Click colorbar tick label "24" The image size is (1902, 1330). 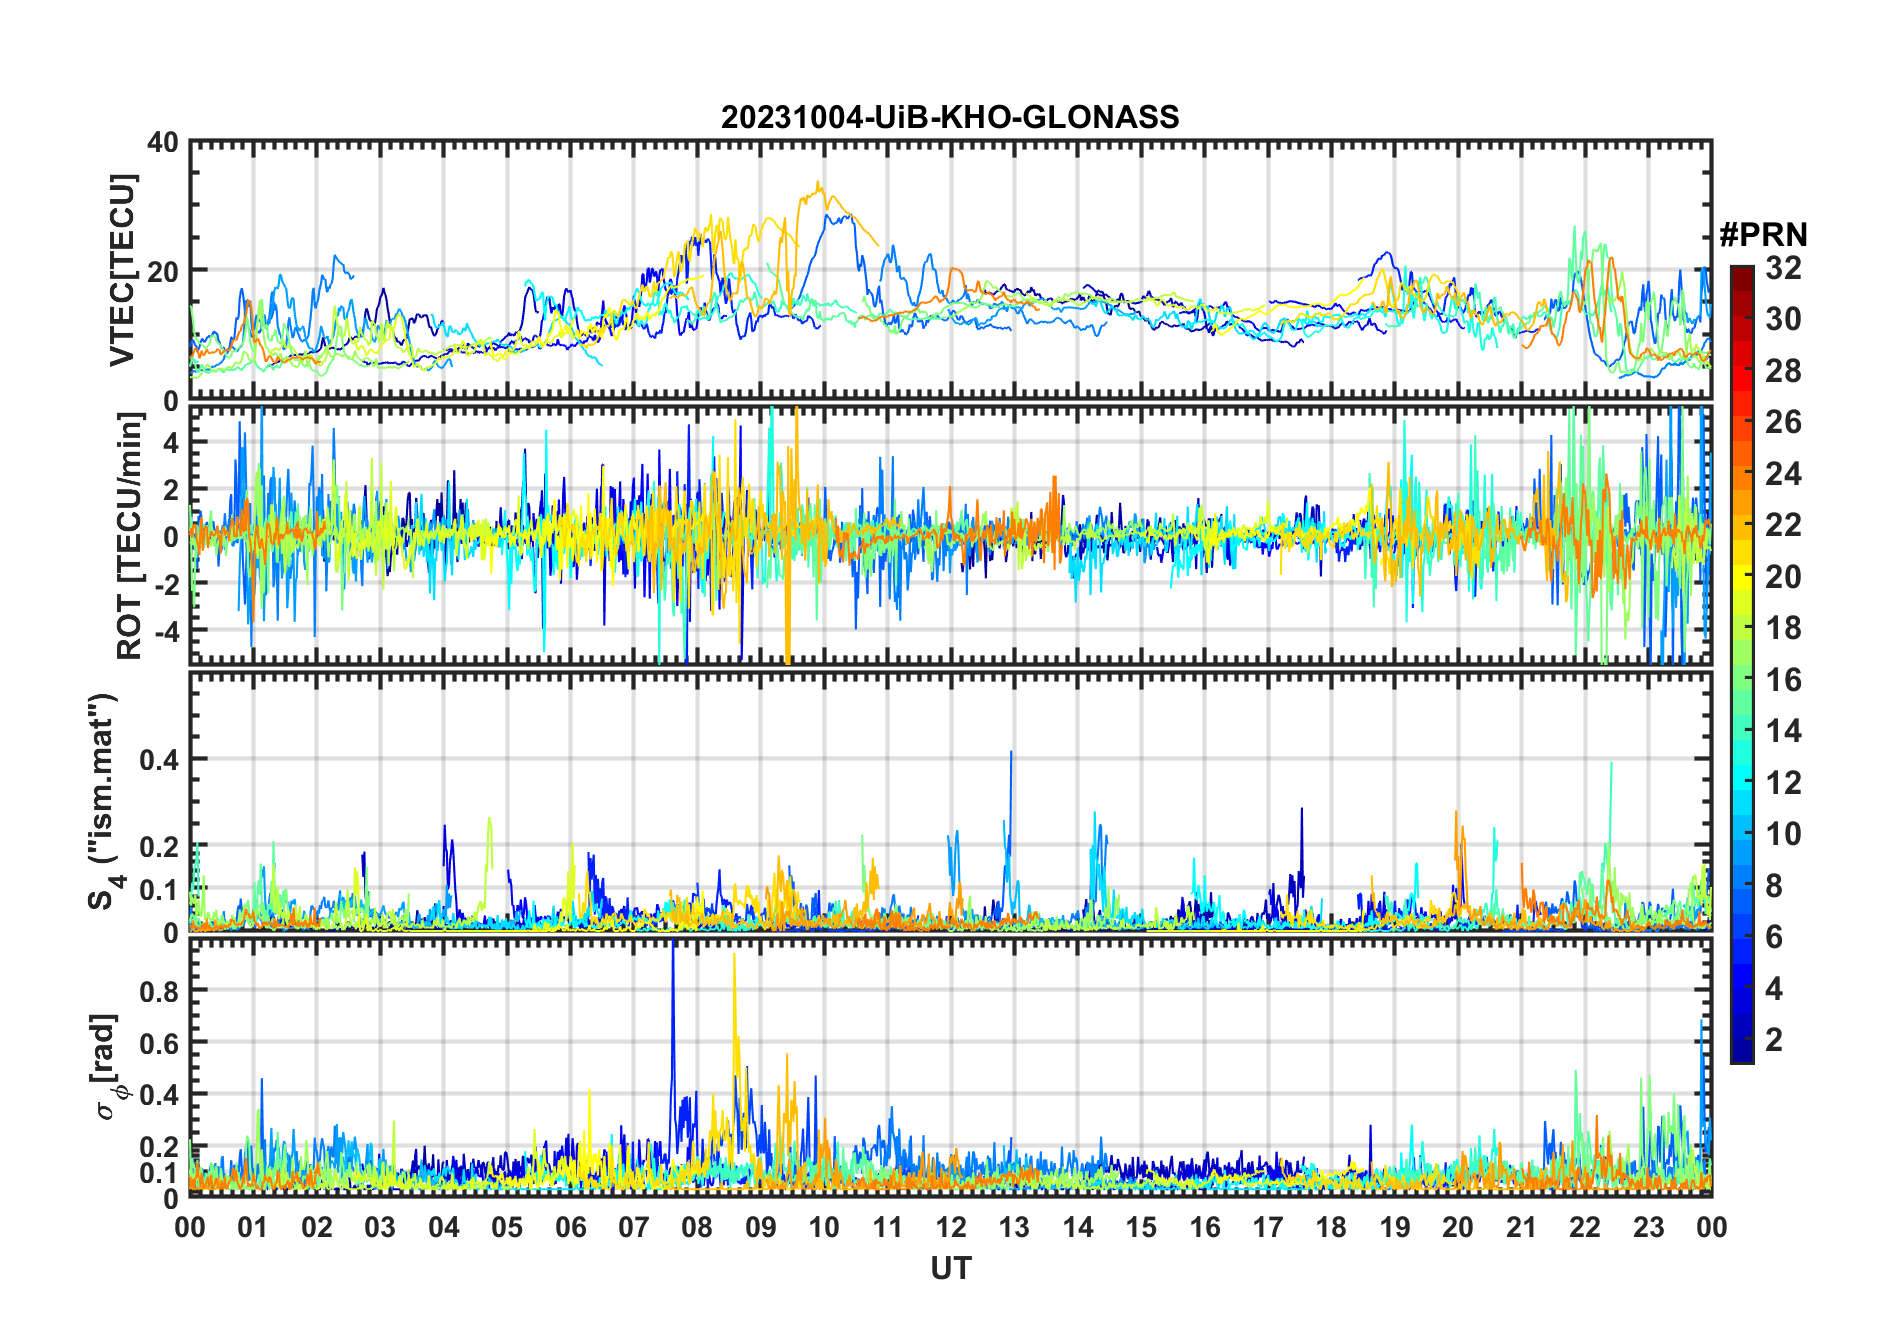tap(1783, 474)
